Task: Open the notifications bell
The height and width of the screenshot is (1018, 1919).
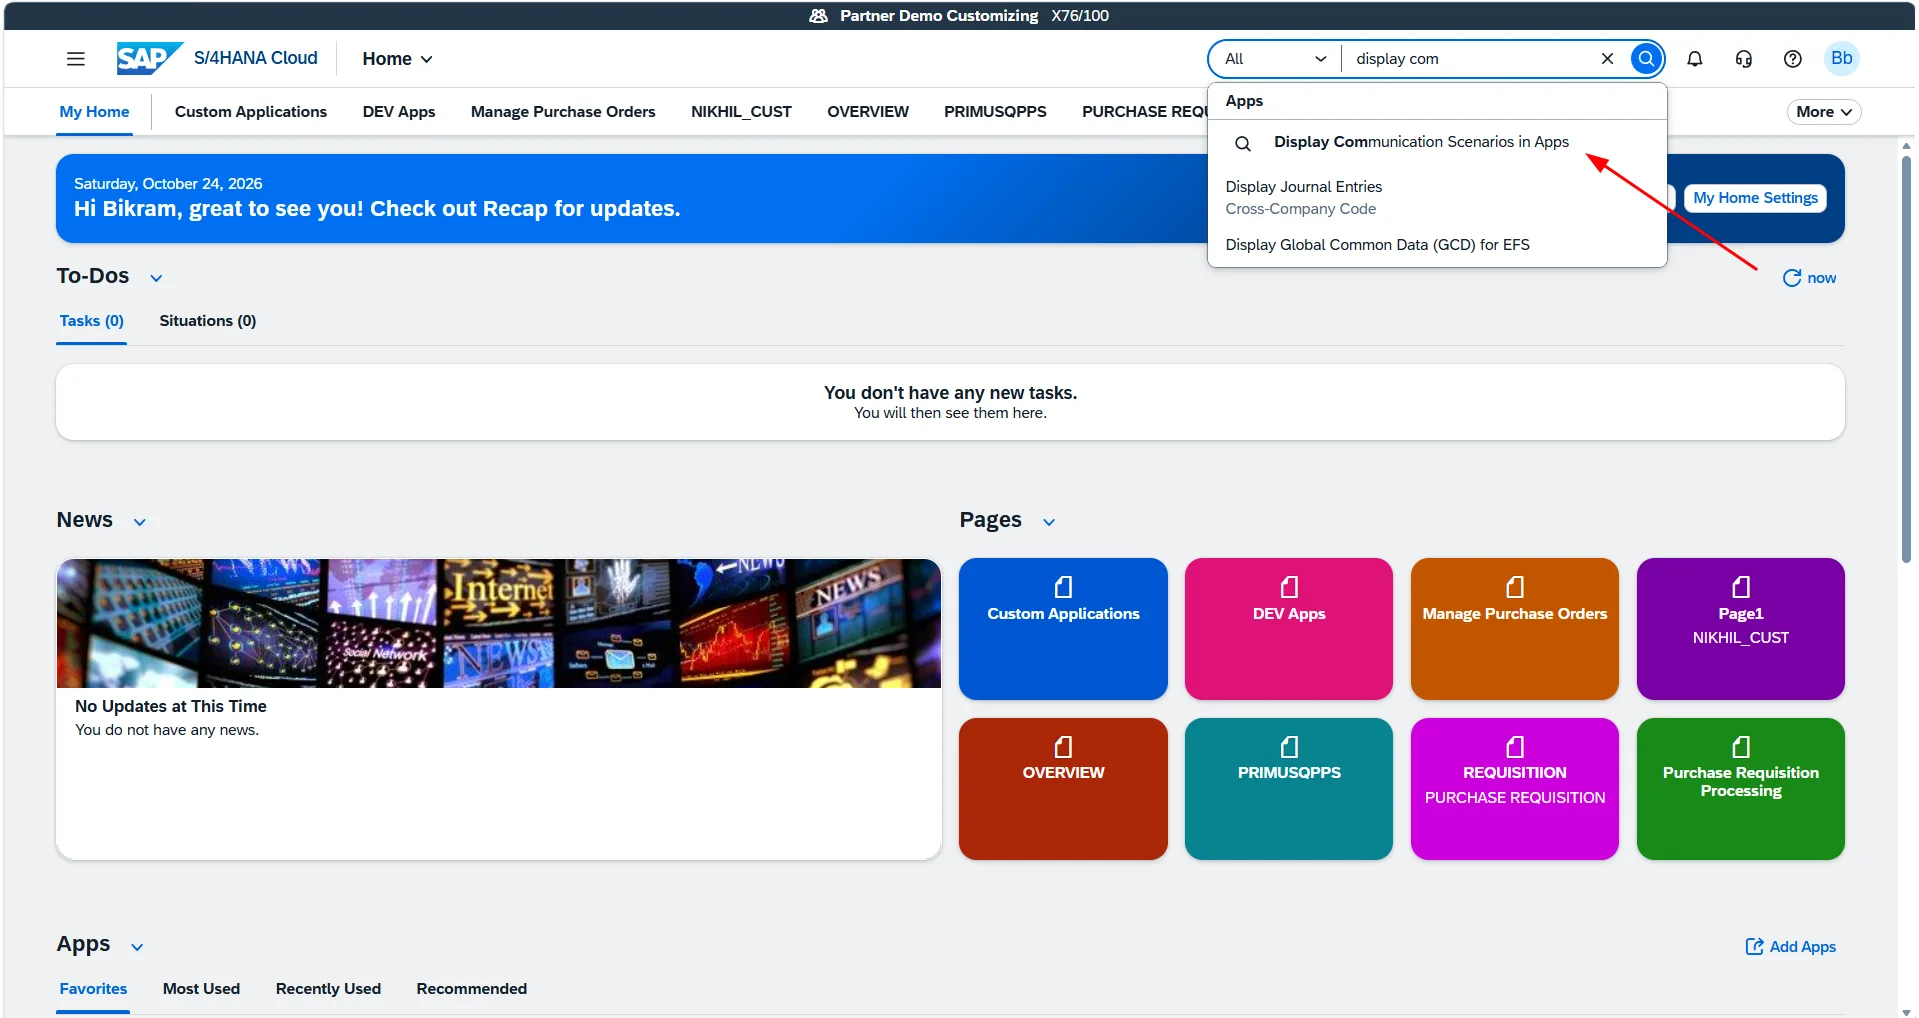Action: pyautogui.click(x=1694, y=59)
